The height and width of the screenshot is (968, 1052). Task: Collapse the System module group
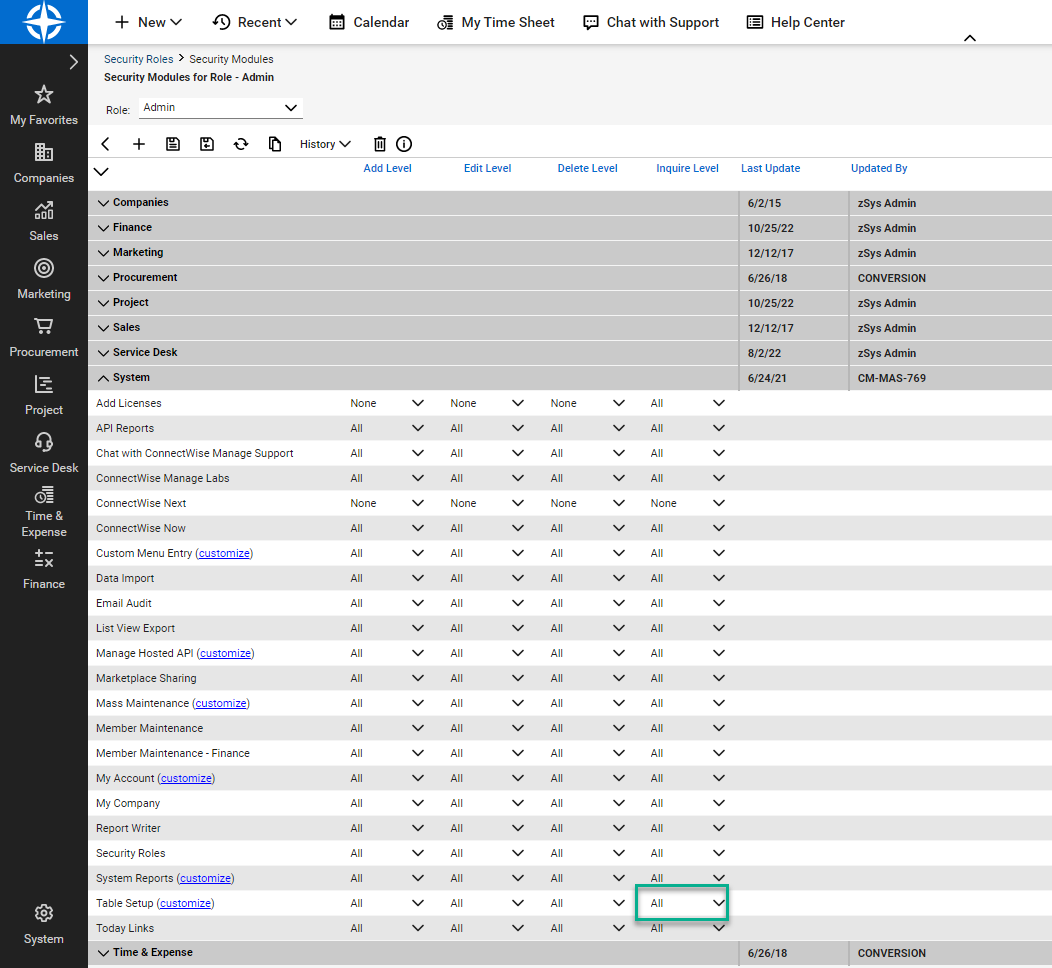pos(103,378)
